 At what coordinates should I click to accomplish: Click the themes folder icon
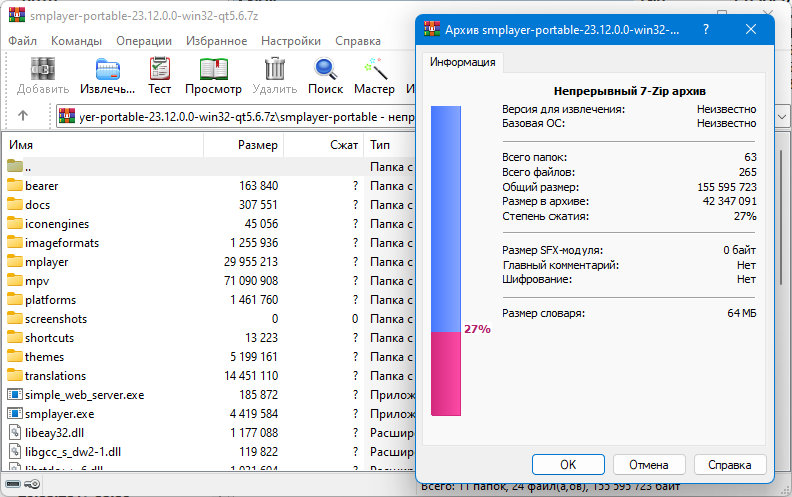pos(15,357)
